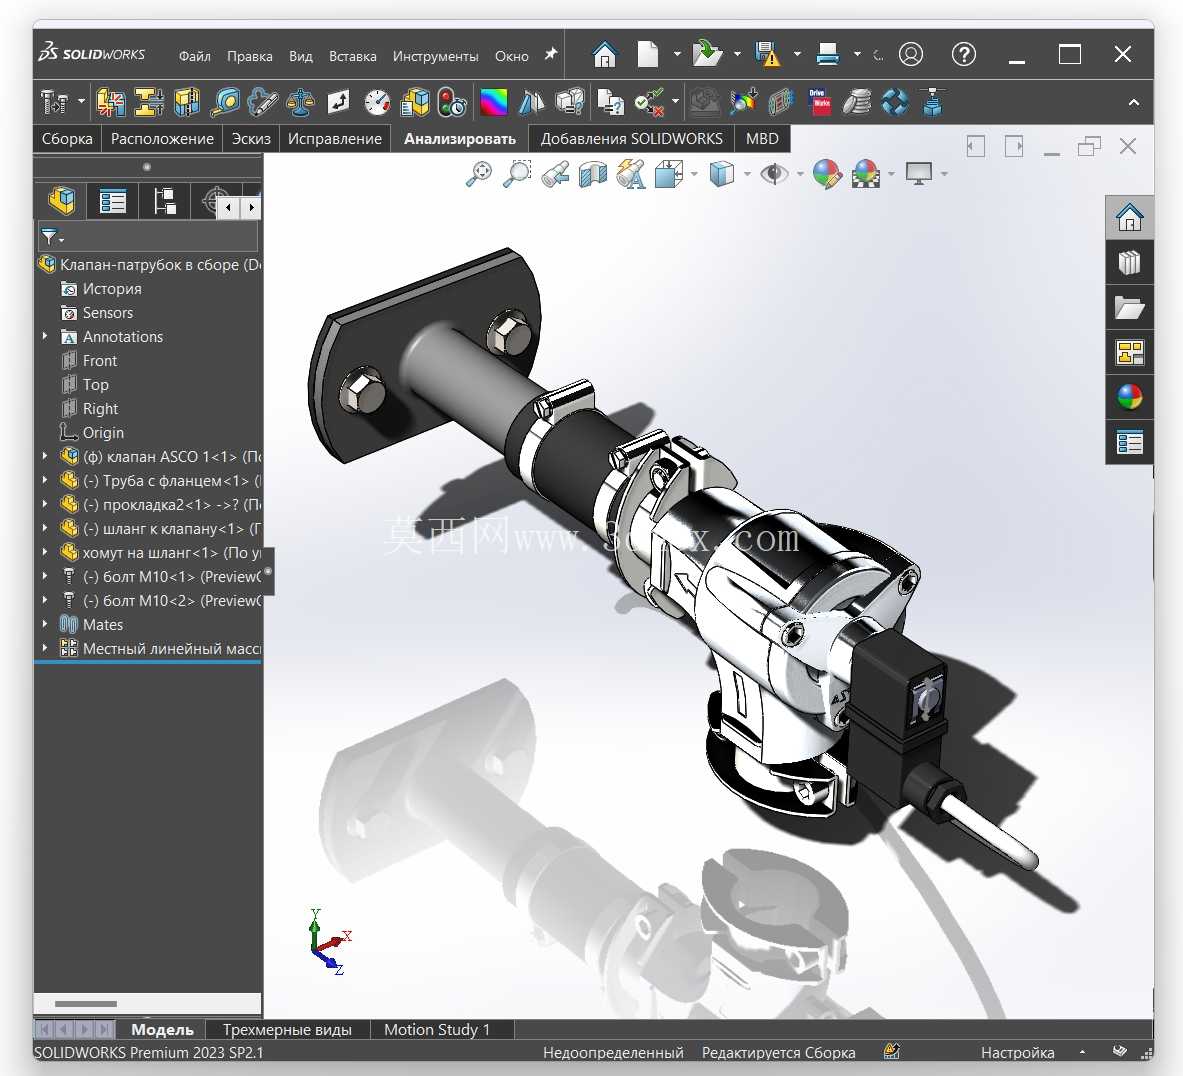Open File Explorer folder in task pane
This screenshot has width=1183, height=1076.
(1129, 307)
